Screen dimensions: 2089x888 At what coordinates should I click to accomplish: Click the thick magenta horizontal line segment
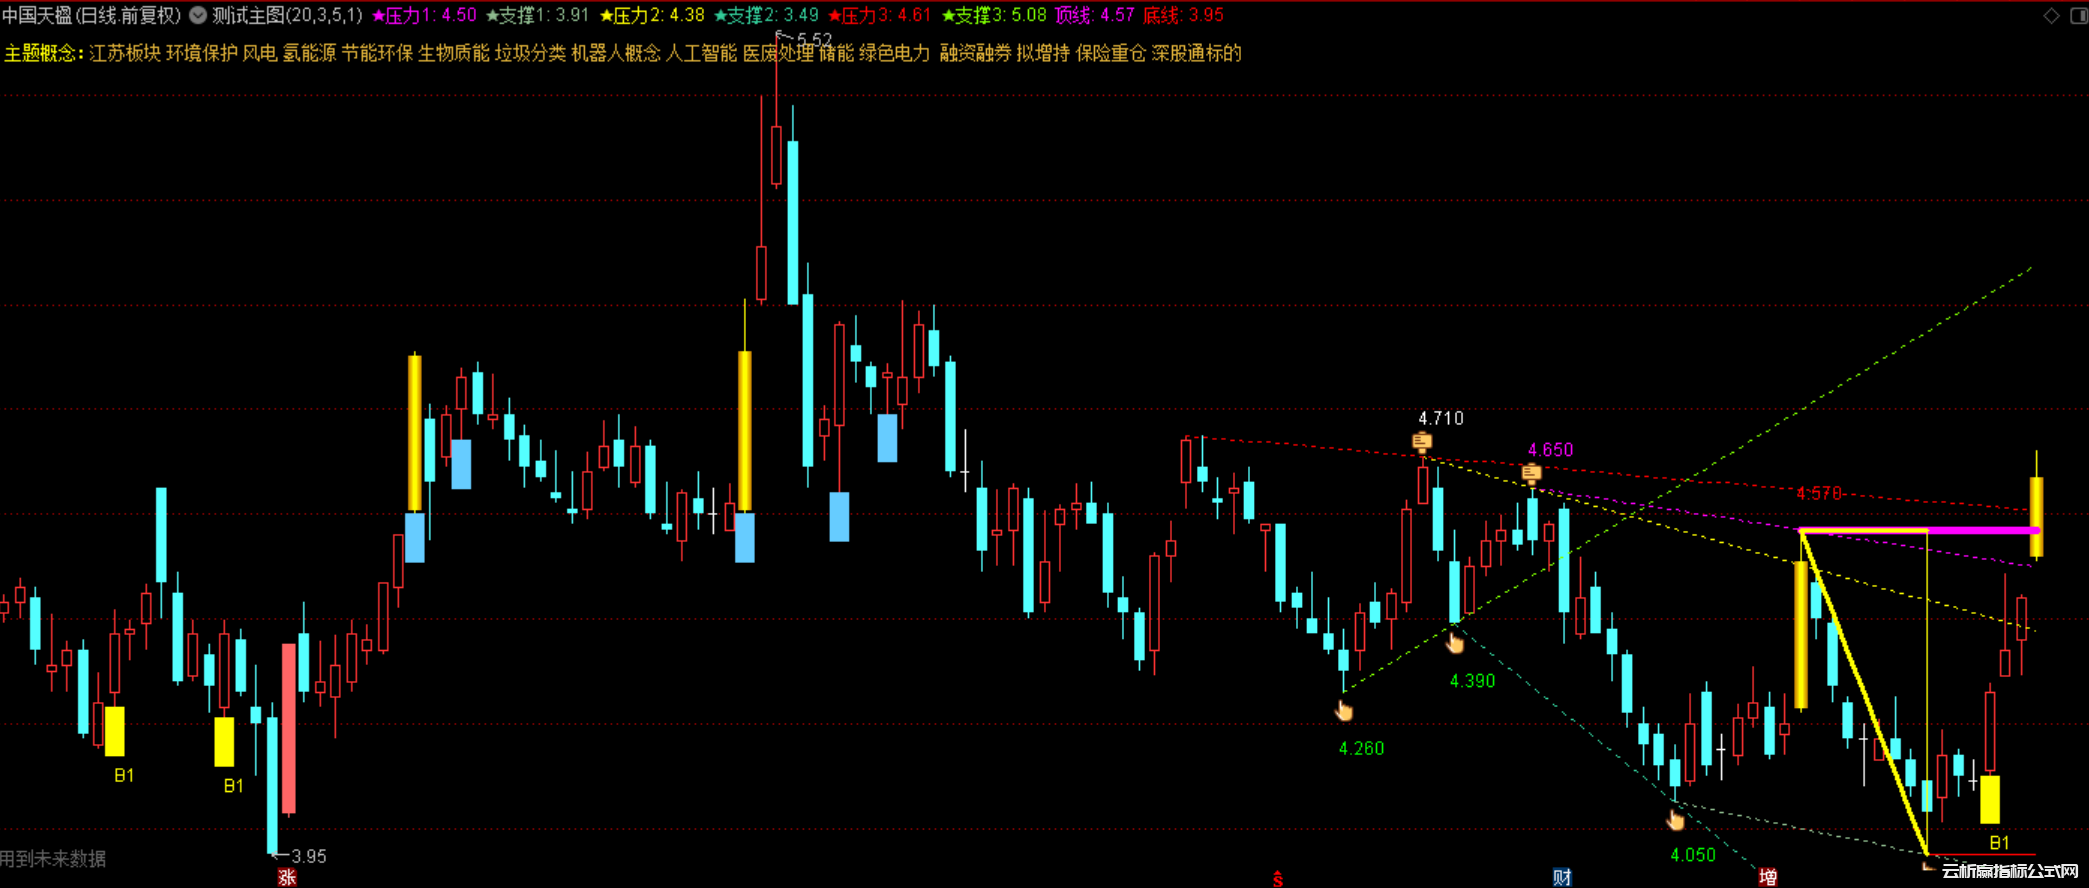tap(1982, 530)
